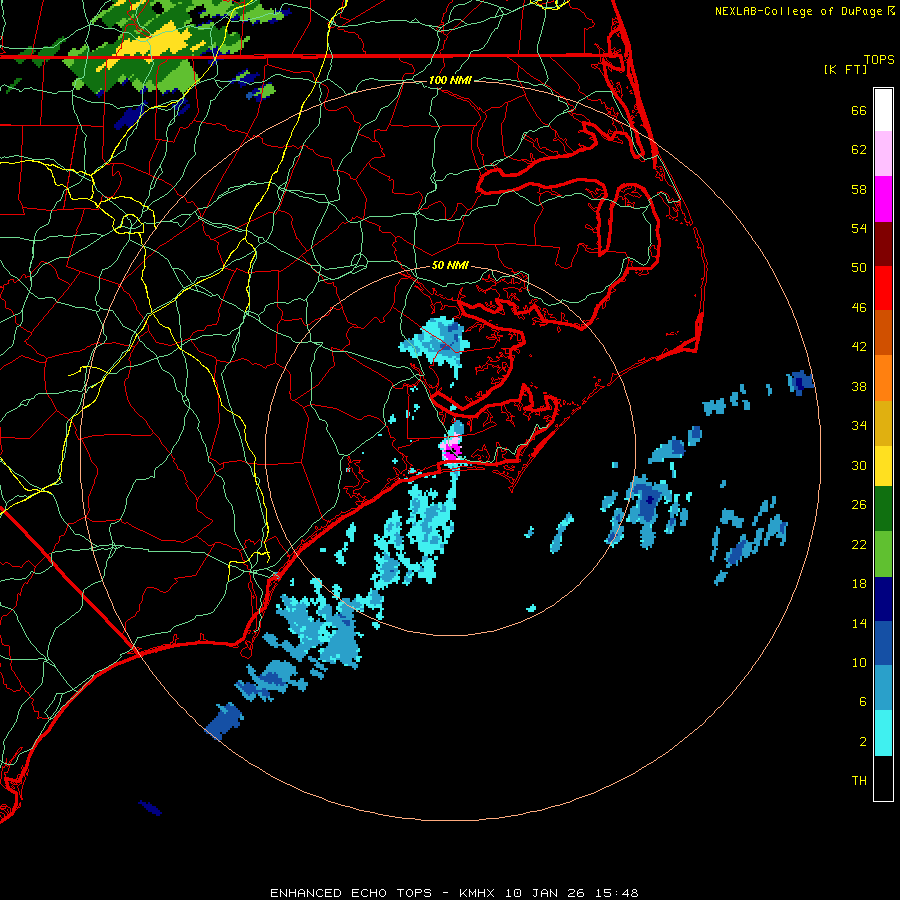Click the dark red 54K ft legend swatch
The height and width of the screenshot is (900, 900).
[883, 243]
